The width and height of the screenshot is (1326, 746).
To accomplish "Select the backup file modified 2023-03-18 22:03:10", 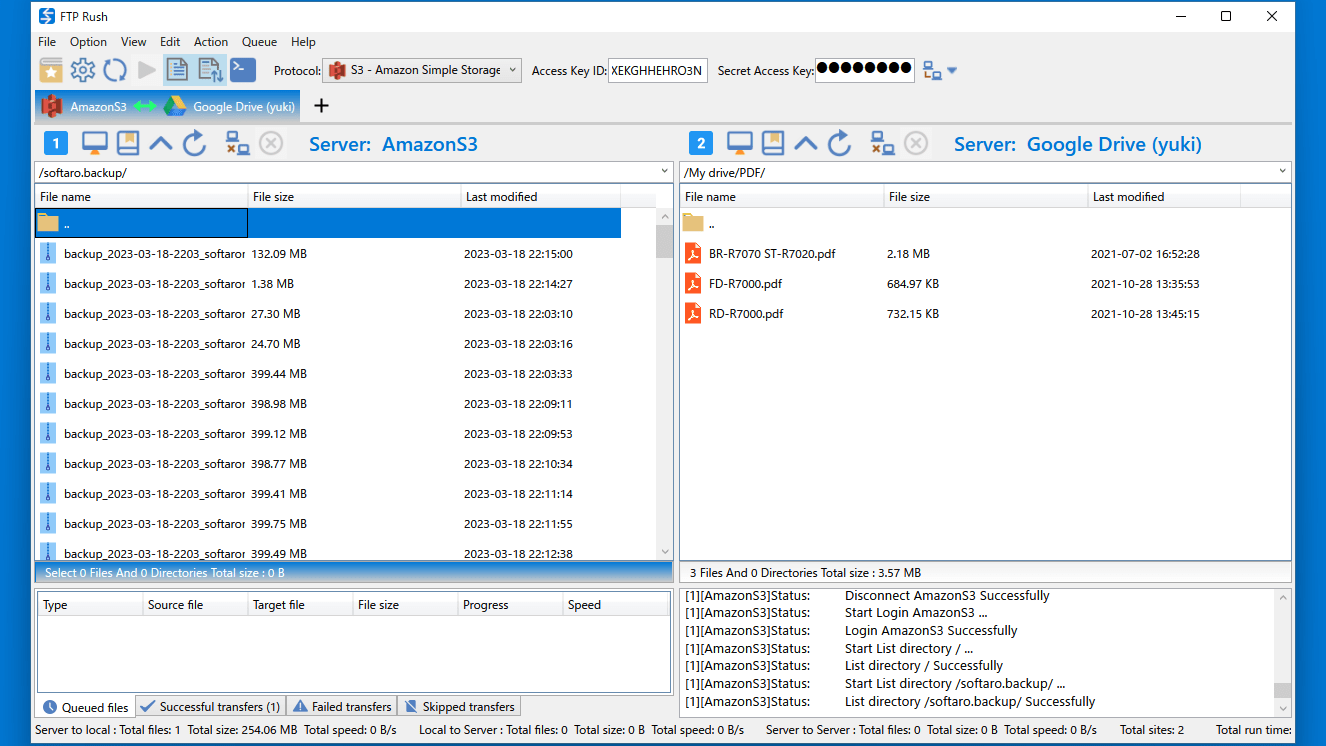I will pyautogui.click(x=328, y=314).
